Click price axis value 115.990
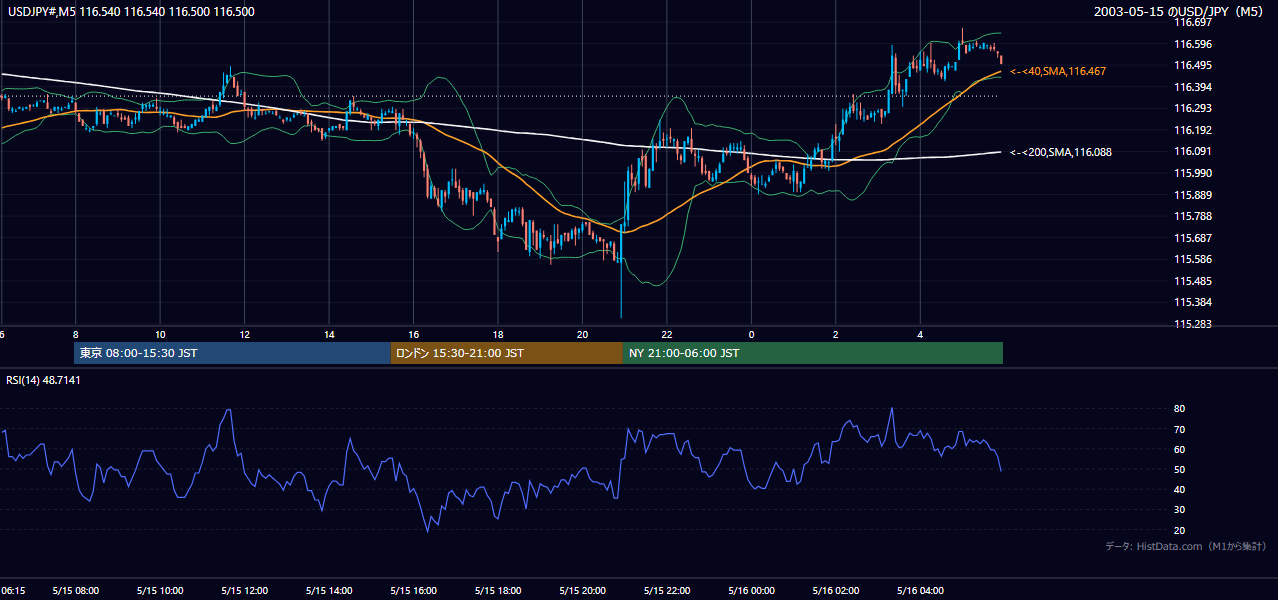This screenshot has width=1278, height=600. click(x=1192, y=173)
